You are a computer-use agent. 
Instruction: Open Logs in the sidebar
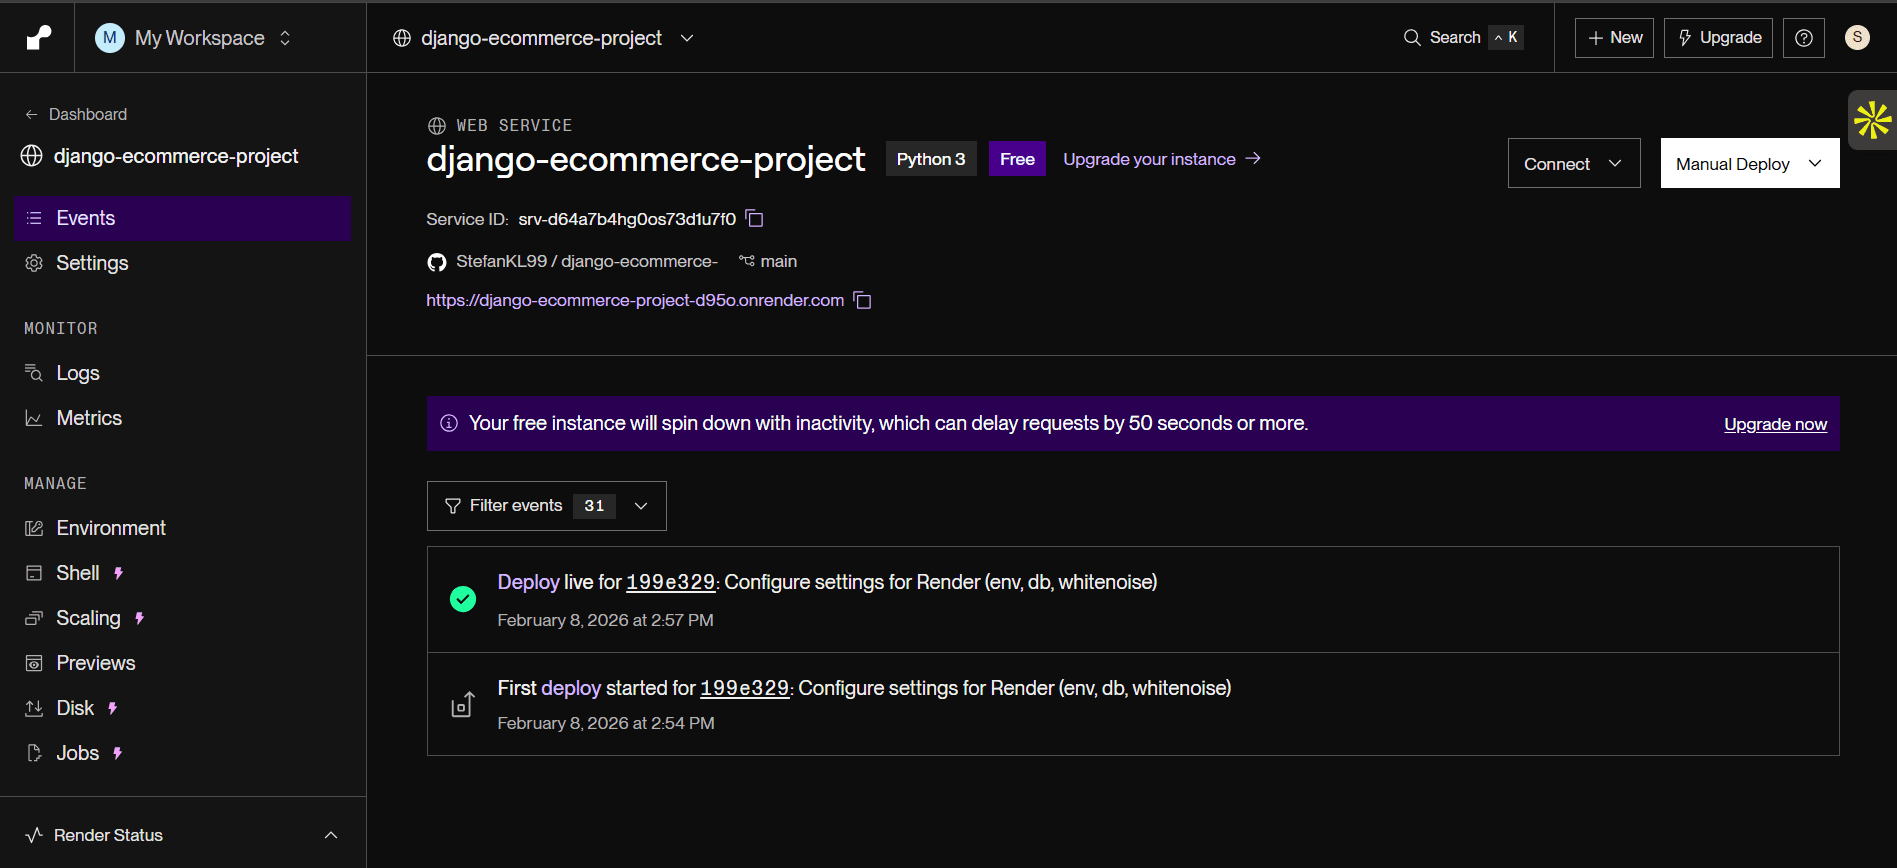(183, 373)
